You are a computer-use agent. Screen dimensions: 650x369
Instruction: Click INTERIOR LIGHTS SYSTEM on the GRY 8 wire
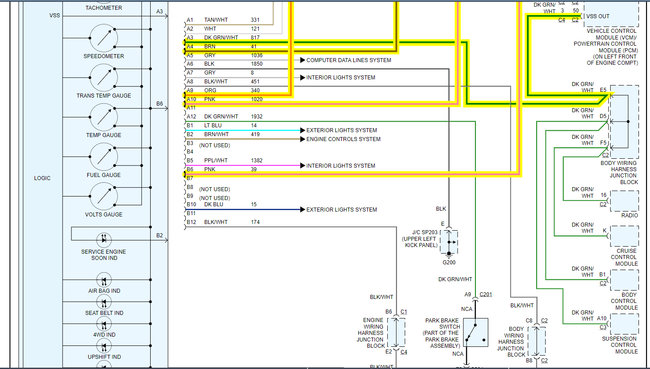click(x=341, y=78)
